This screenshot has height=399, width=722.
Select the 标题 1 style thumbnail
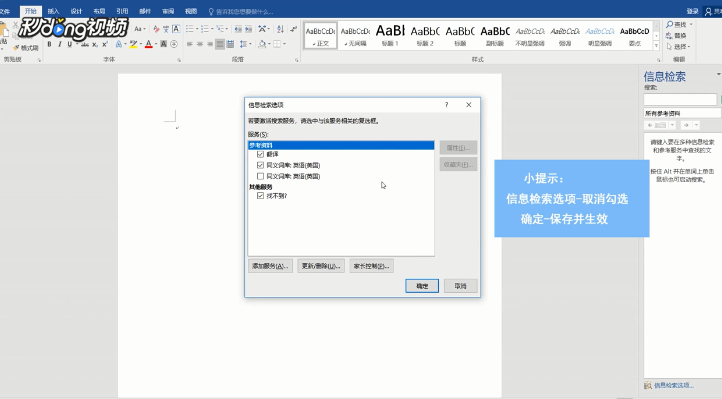(x=390, y=35)
